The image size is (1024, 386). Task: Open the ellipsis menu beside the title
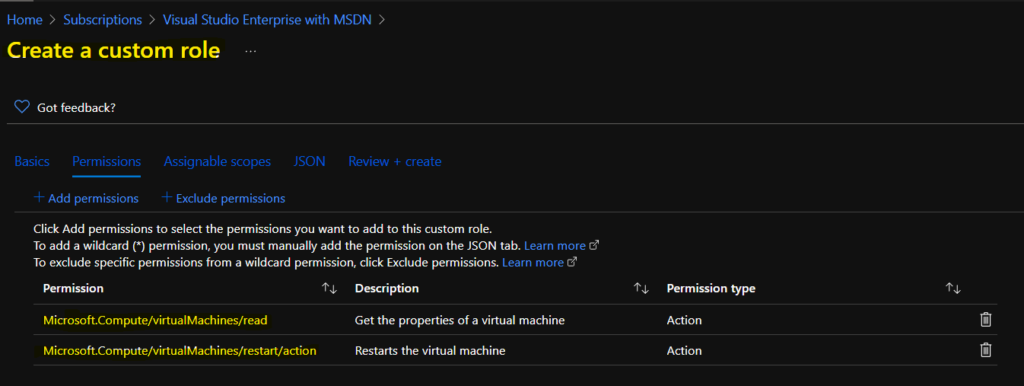tap(251, 51)
